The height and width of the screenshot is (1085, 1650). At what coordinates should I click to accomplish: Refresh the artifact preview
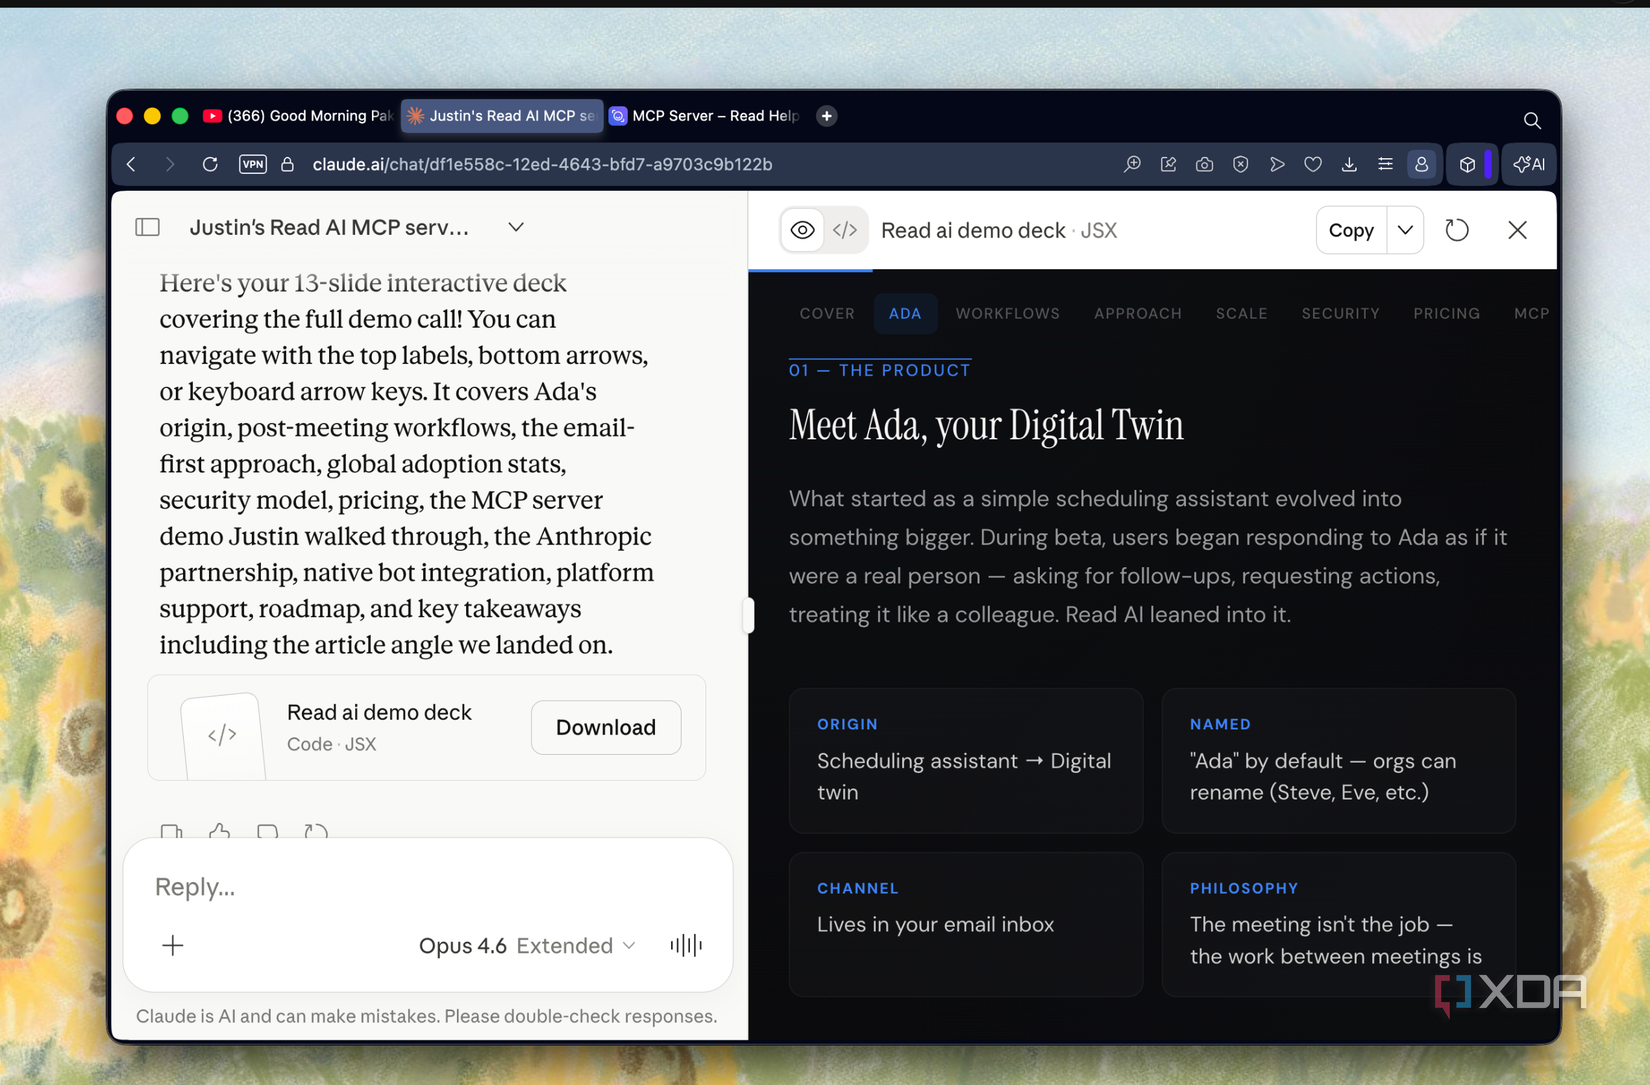pyautogui.click(x=1457, y=230)
